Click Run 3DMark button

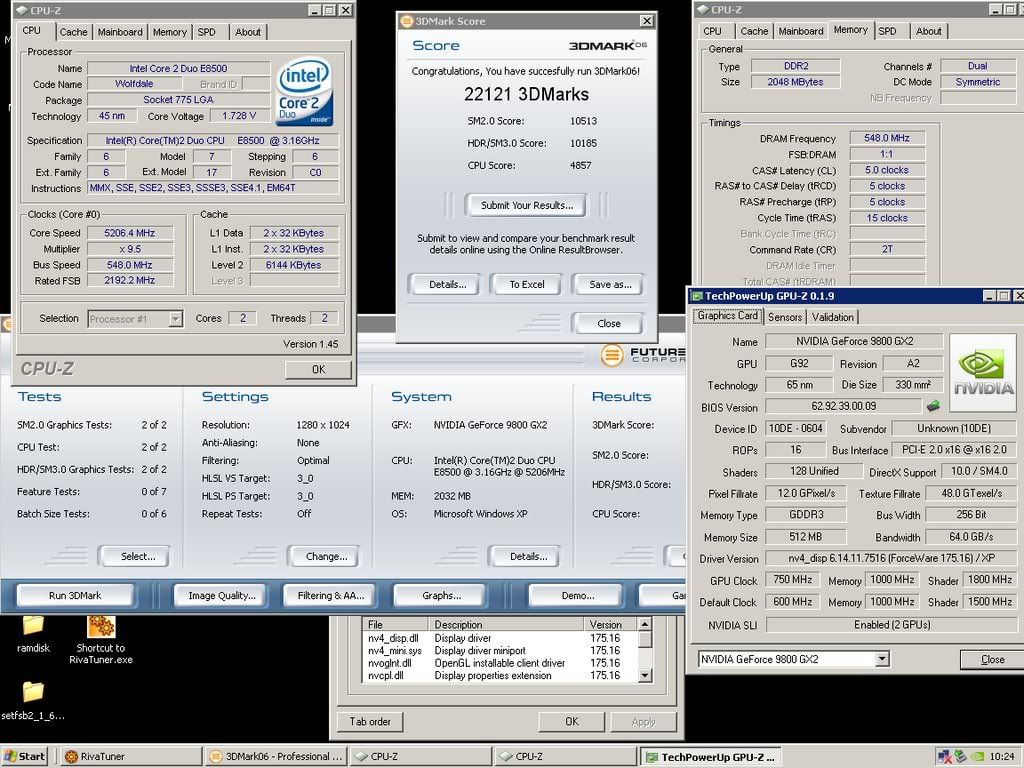click(x=75, y=596)
